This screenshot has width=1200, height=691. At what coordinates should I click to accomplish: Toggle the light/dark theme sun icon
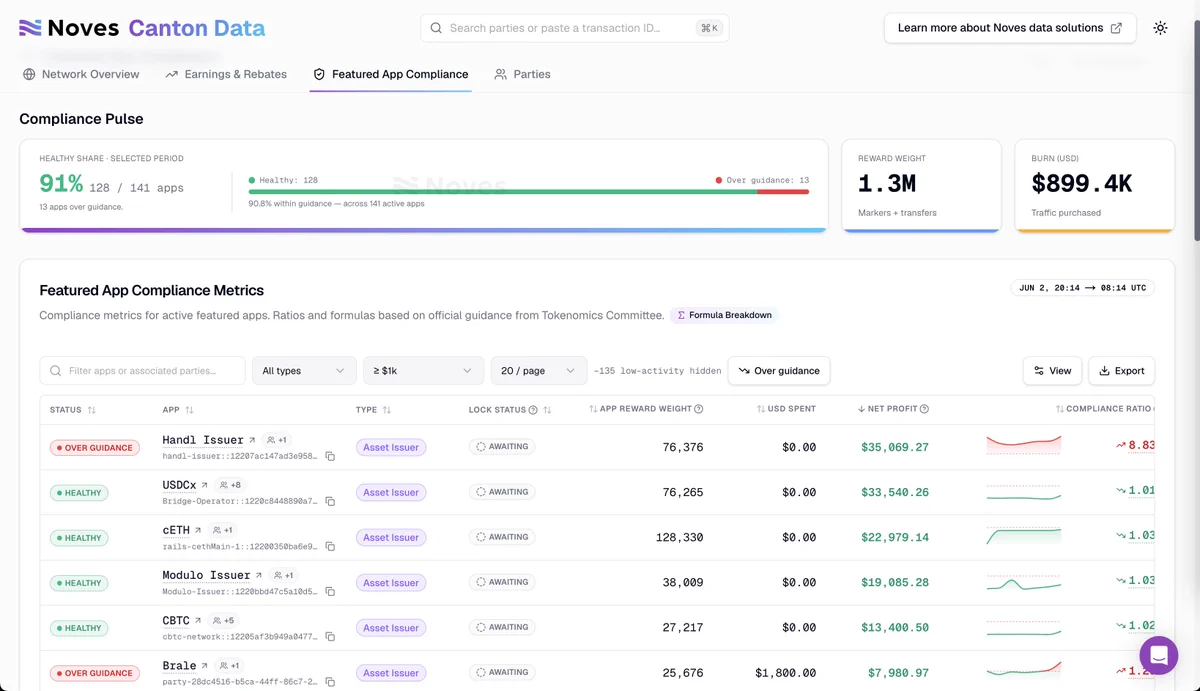click(x=1160, y=28)
